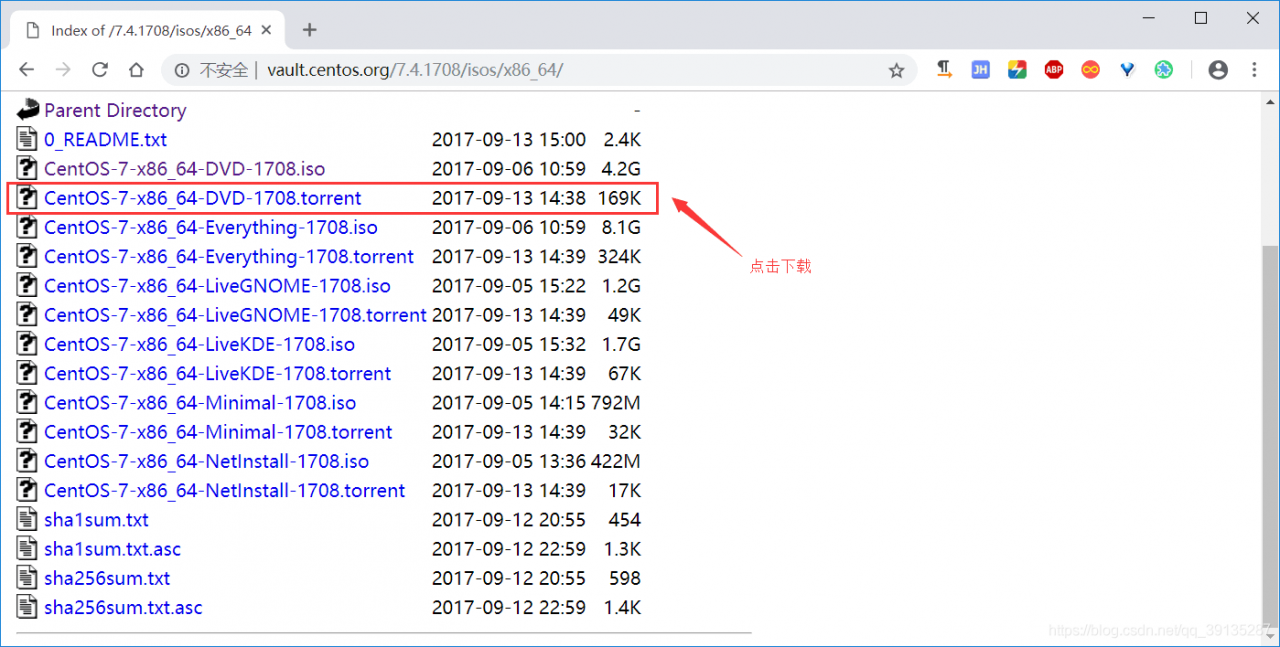1280x647 pixels.
Task: Download CentOS-7-x86_64-NetInstall-1708.torrent
Action: coord(225,491)
